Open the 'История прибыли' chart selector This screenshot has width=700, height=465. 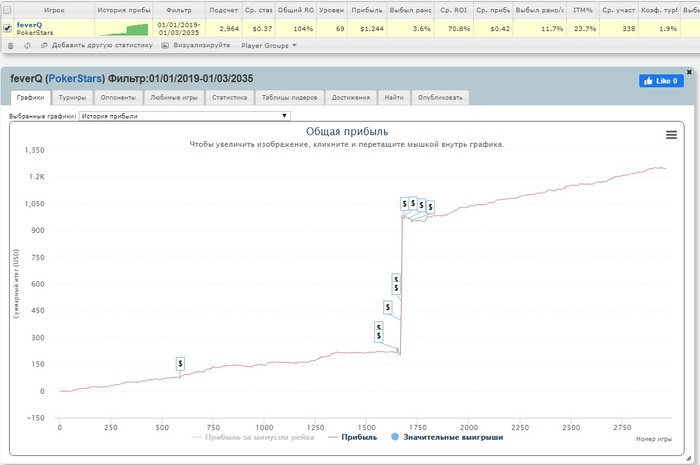pos(184,116)
